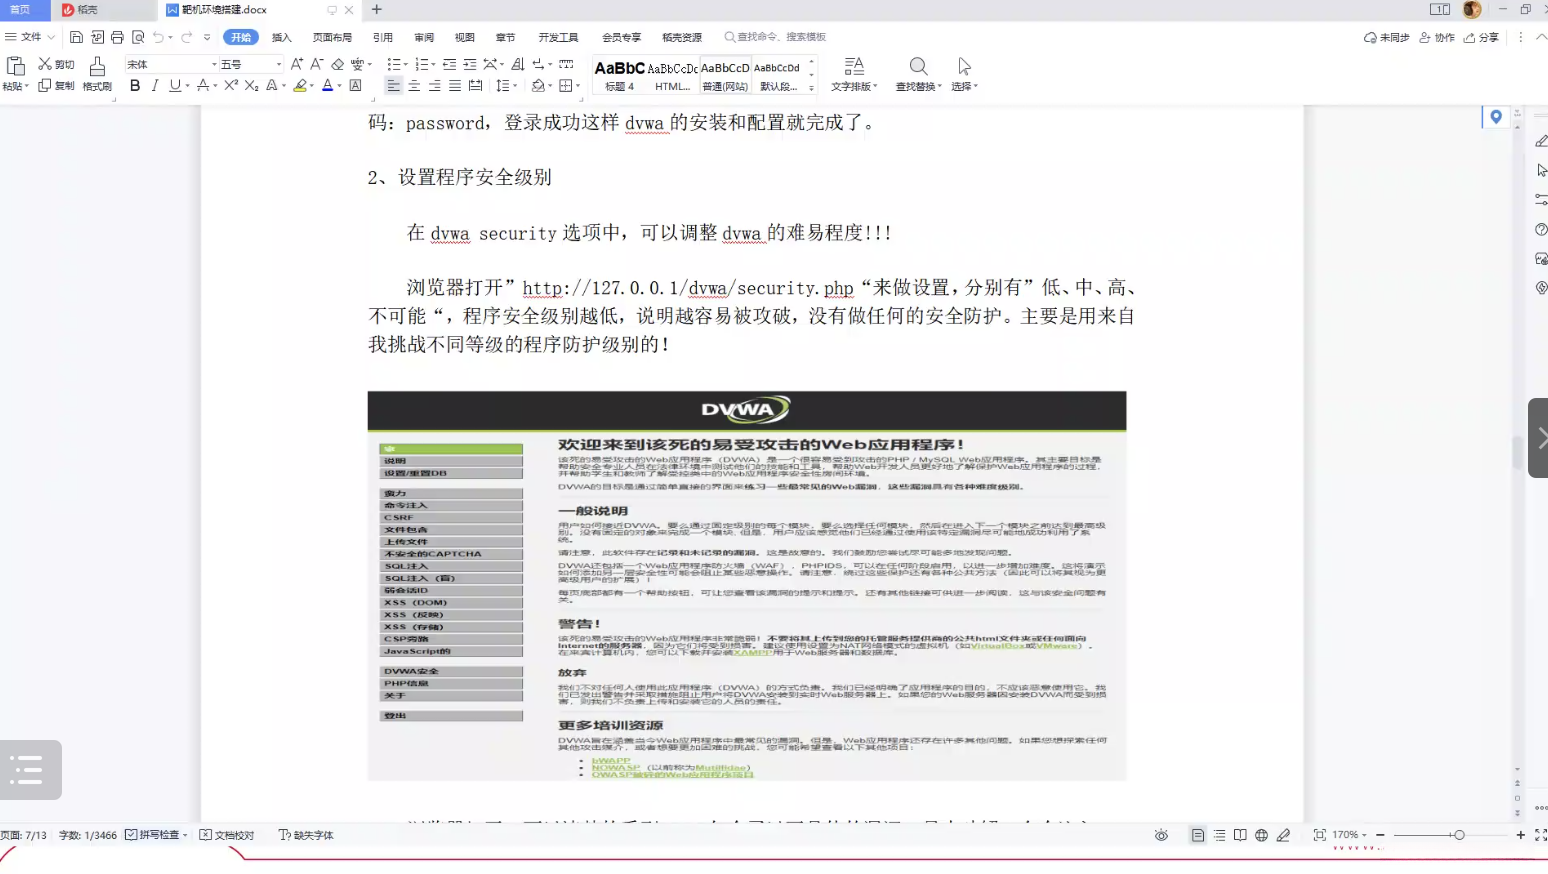Align paragraph to the right
Screen dimensions: 1548x874
pos(434,86)
